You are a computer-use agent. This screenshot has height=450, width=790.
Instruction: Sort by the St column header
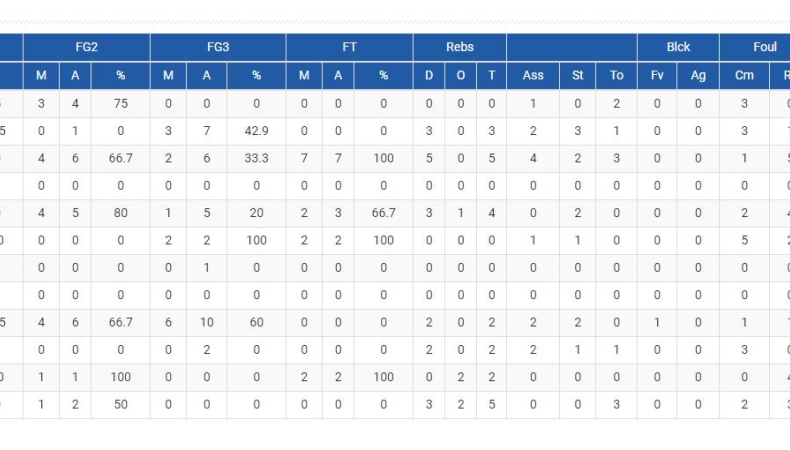point(578,76)
